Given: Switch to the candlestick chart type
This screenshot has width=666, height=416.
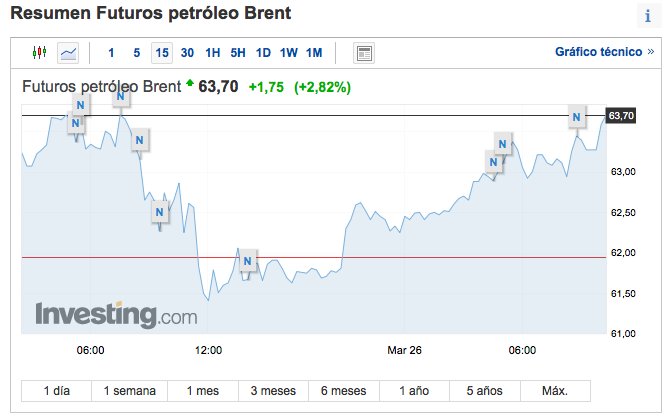Looking at the screenshot, I should pyautogui.click(x=40, y=52).
